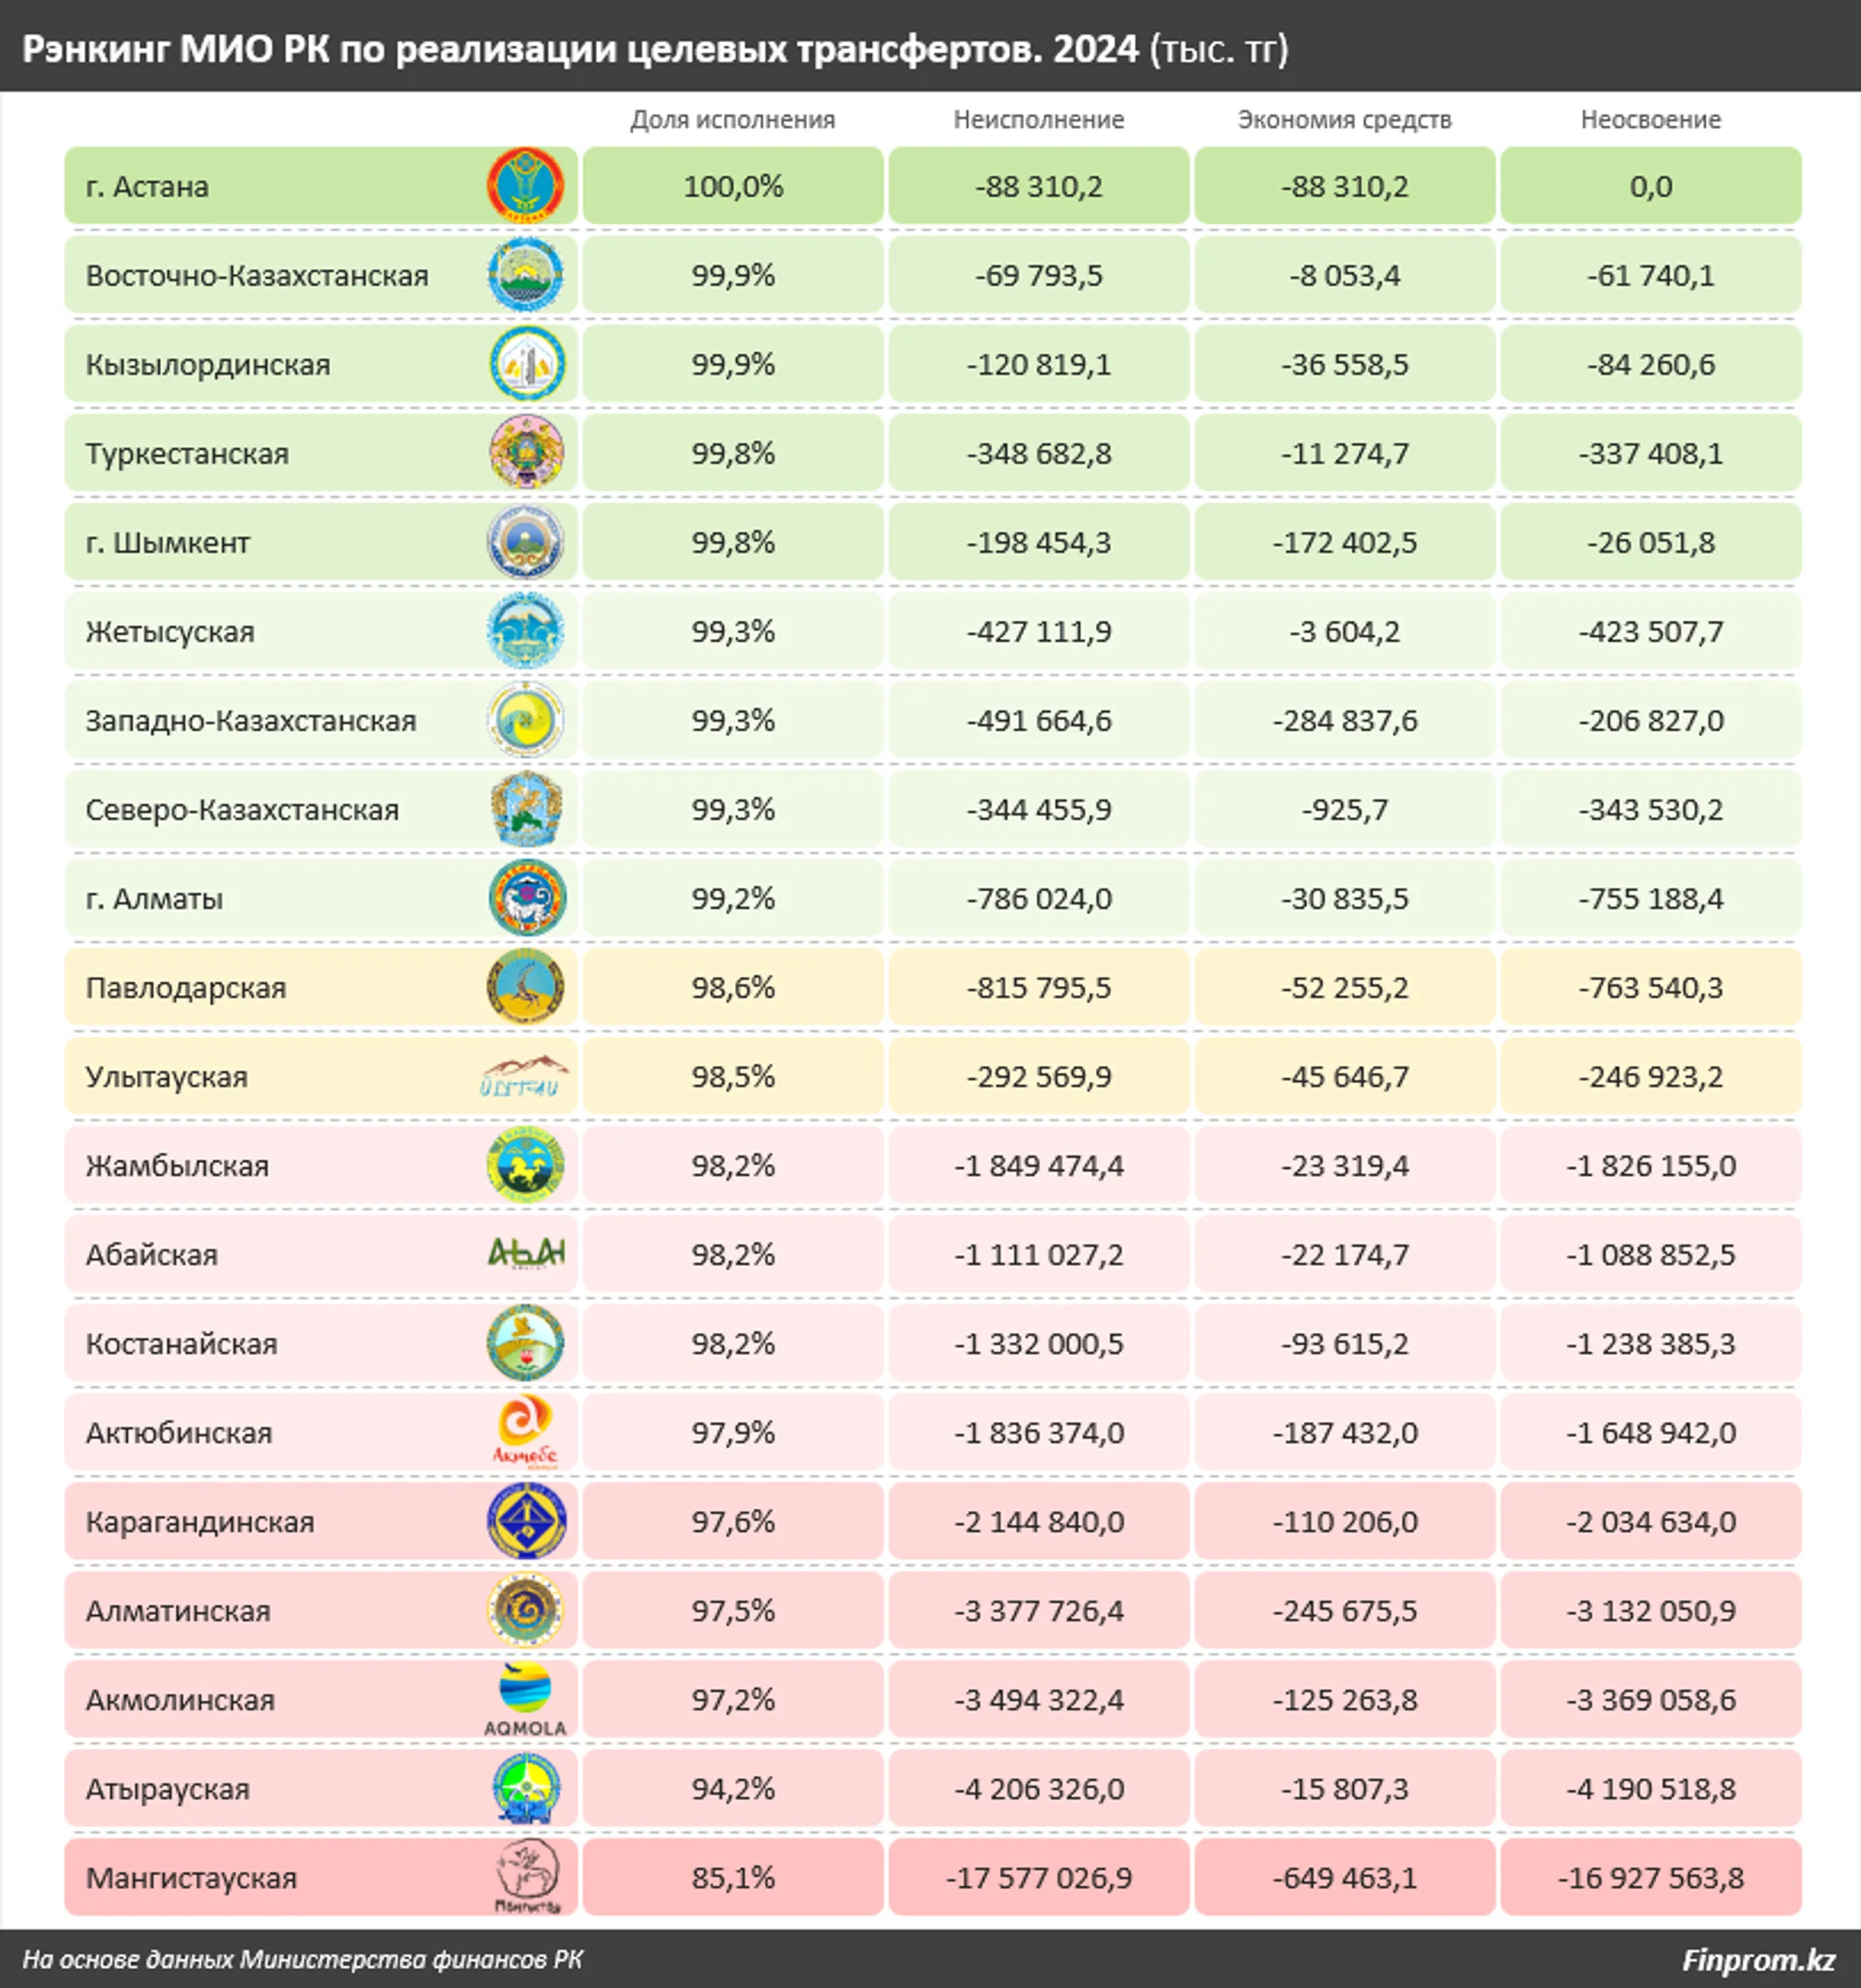Click the Almaty city emblem icon
1861x1988 pixels.
[526, 898]
